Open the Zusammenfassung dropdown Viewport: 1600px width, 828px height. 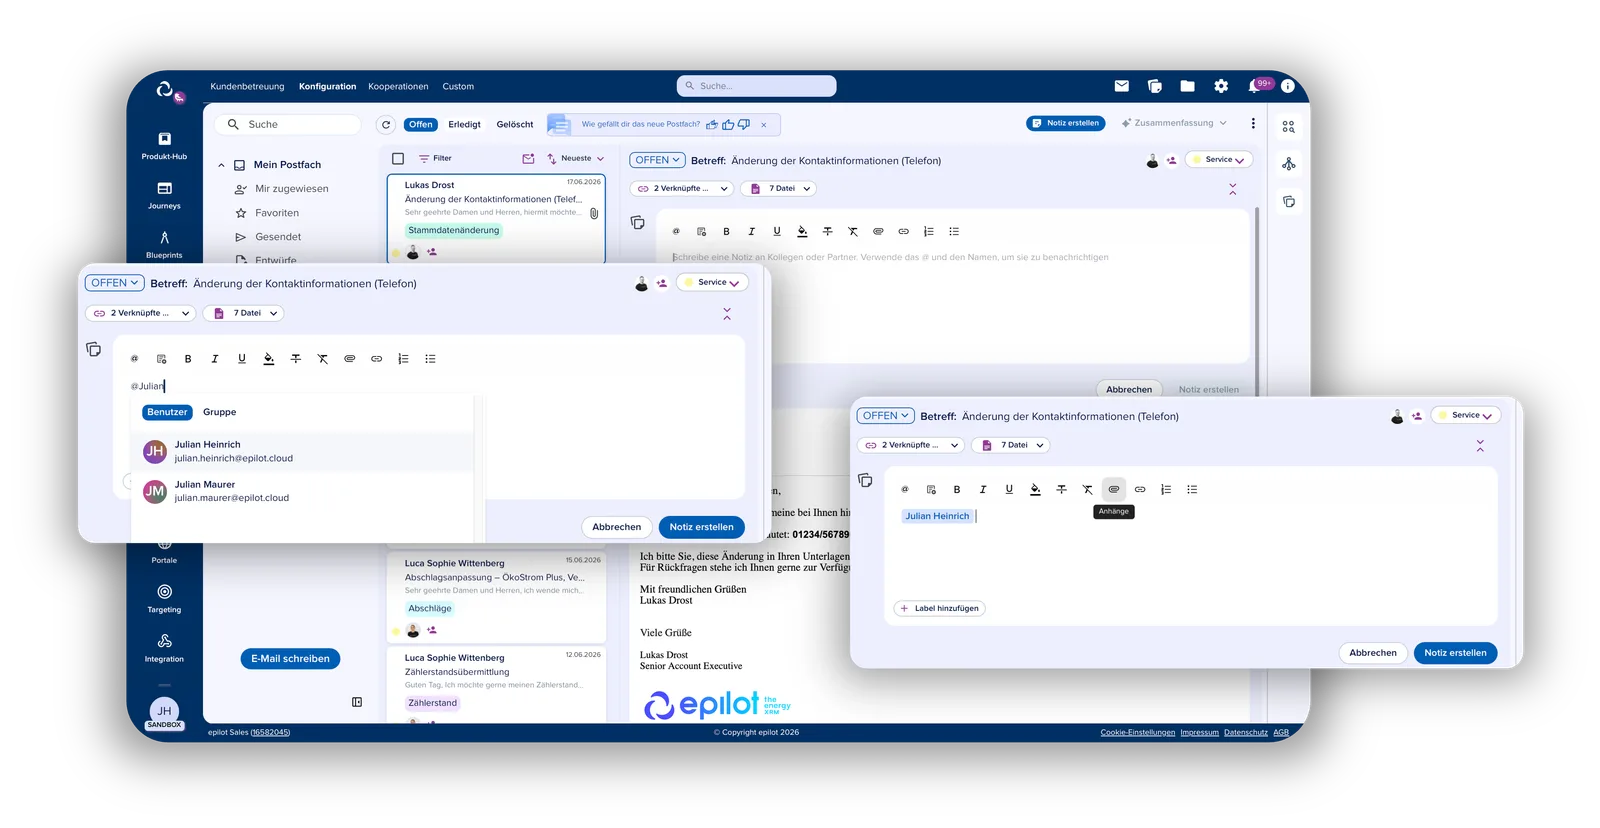click(1174, 123)
